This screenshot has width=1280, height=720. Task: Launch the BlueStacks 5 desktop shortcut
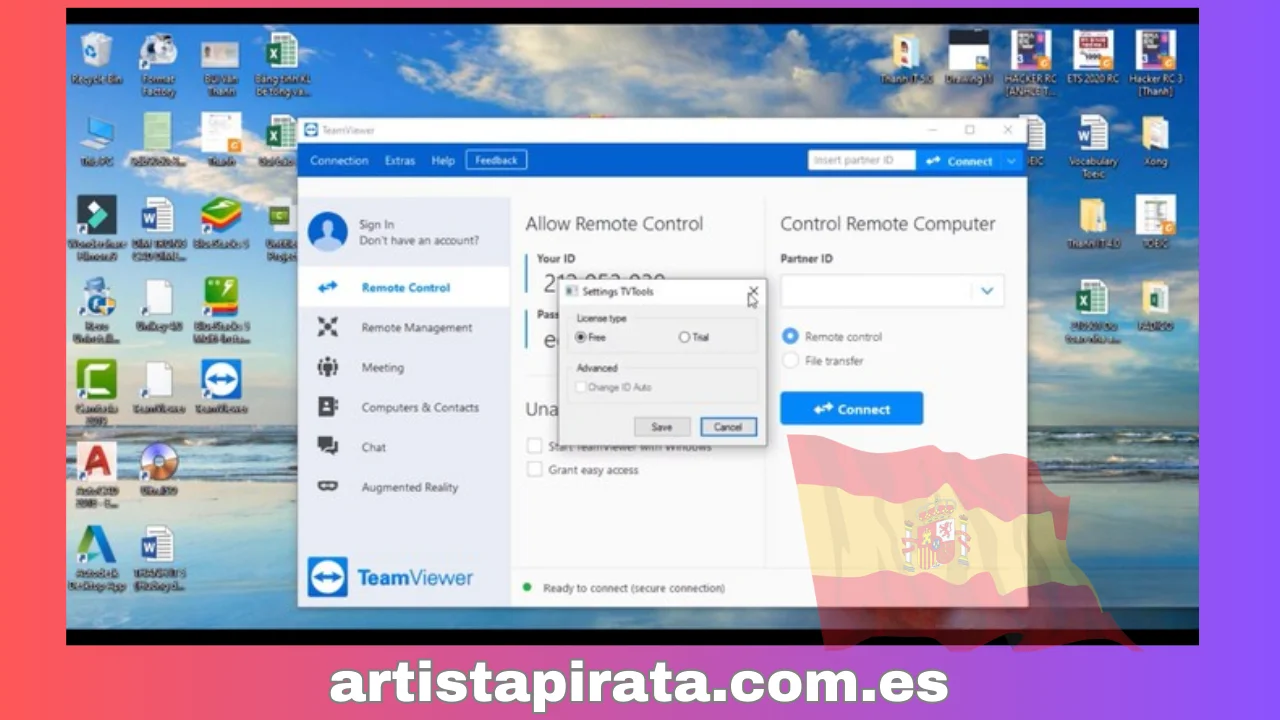221,223
